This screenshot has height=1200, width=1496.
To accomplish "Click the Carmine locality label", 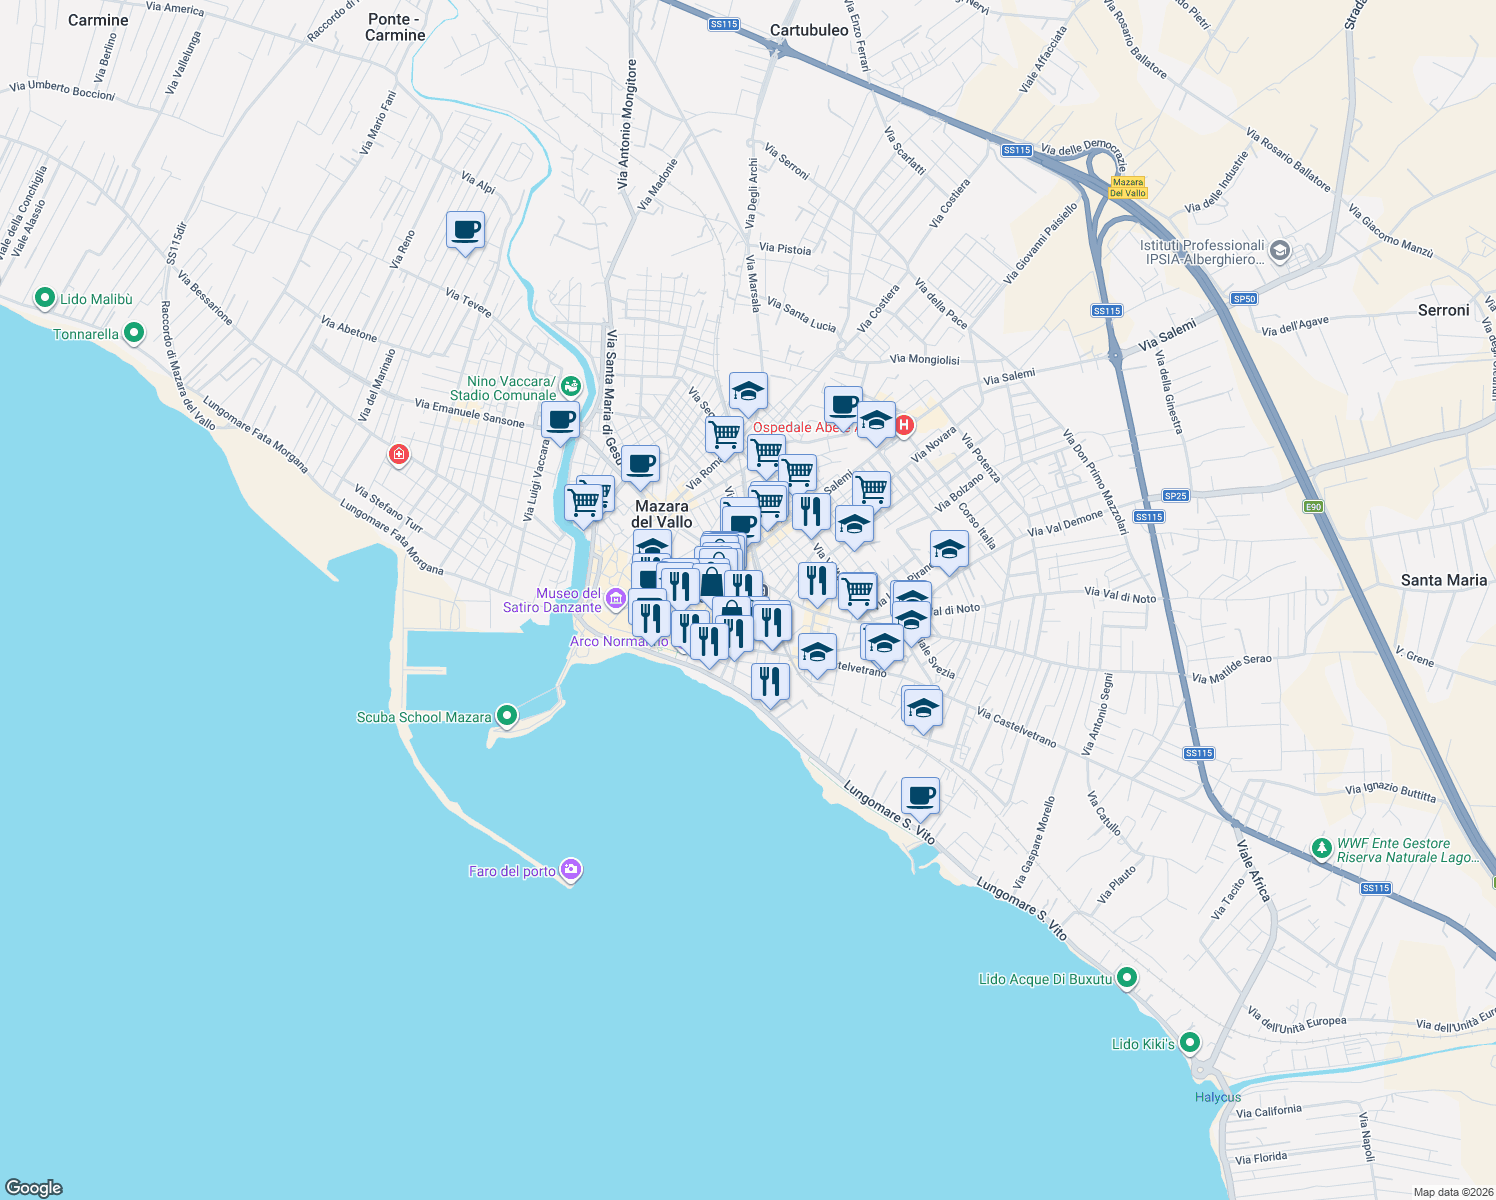I will pyautogui.click(x=98, y=20).
